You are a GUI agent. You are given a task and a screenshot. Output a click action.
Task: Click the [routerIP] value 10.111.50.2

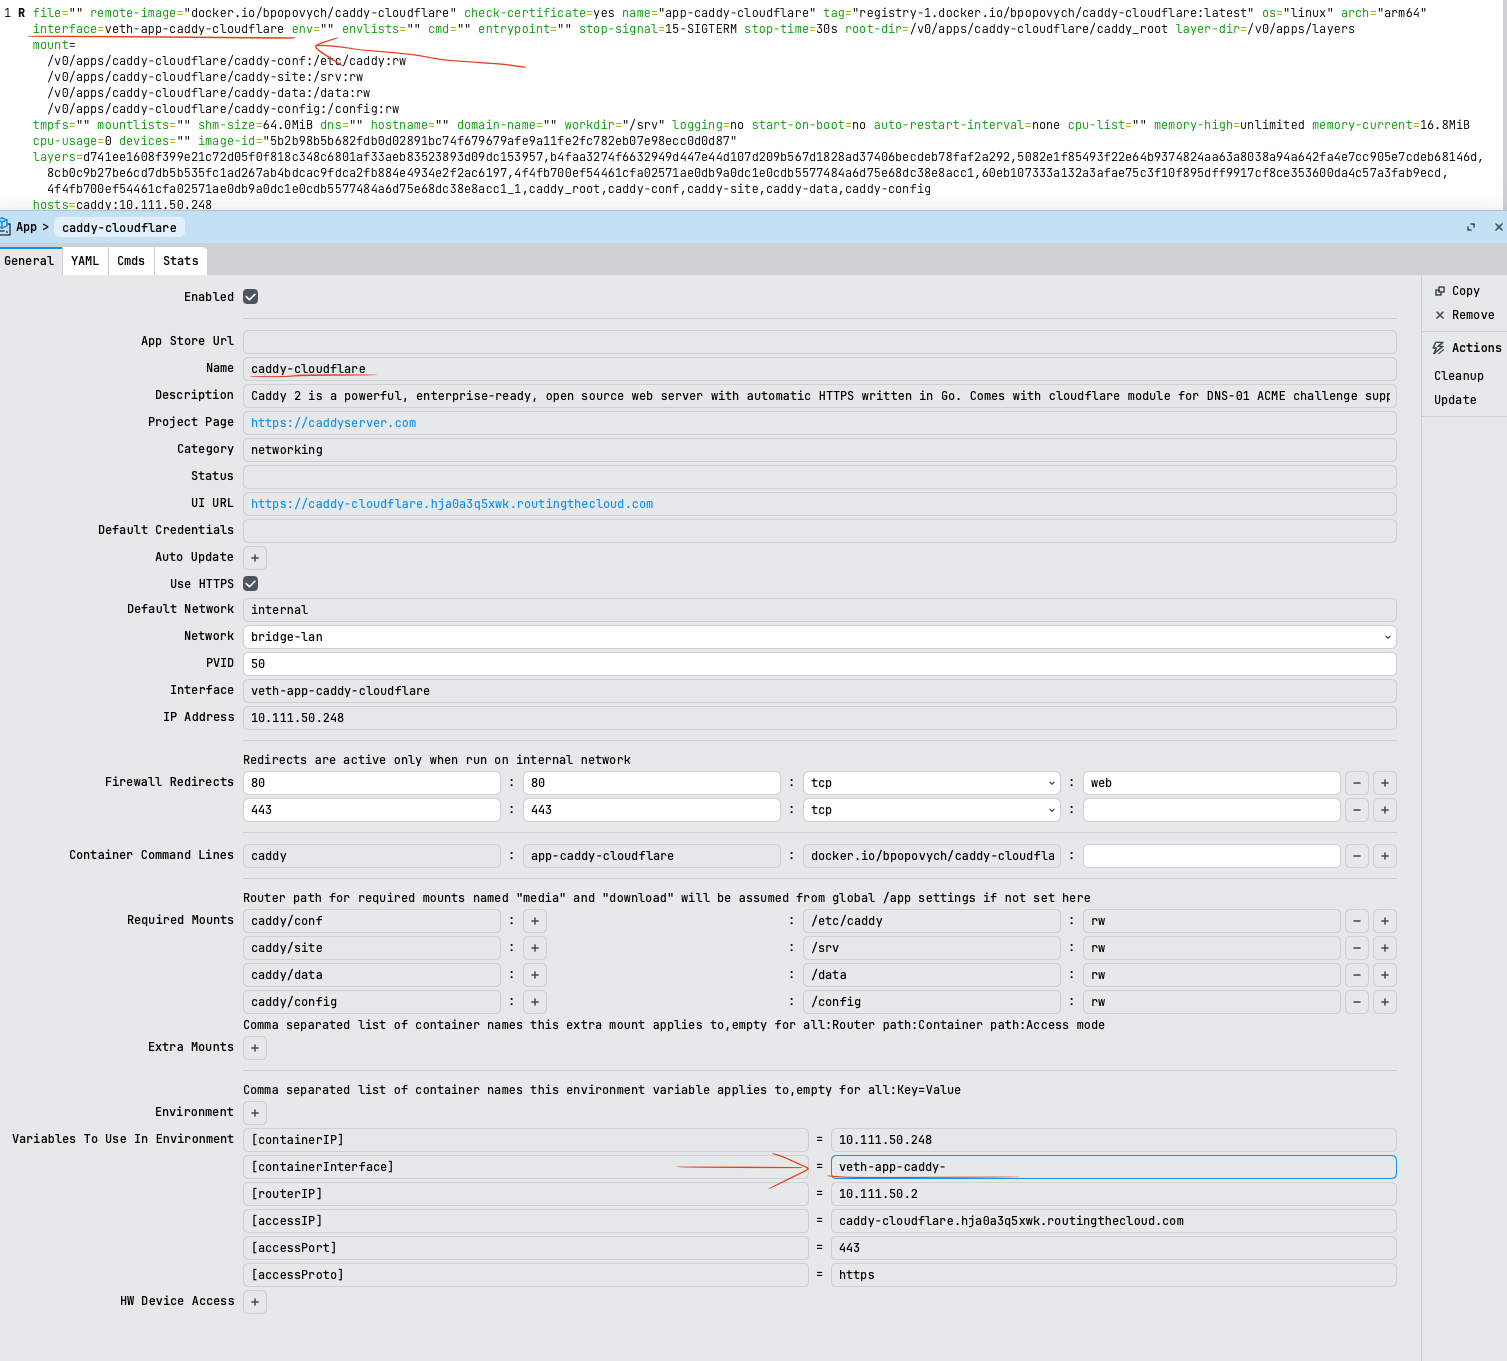[1114, 1194]
